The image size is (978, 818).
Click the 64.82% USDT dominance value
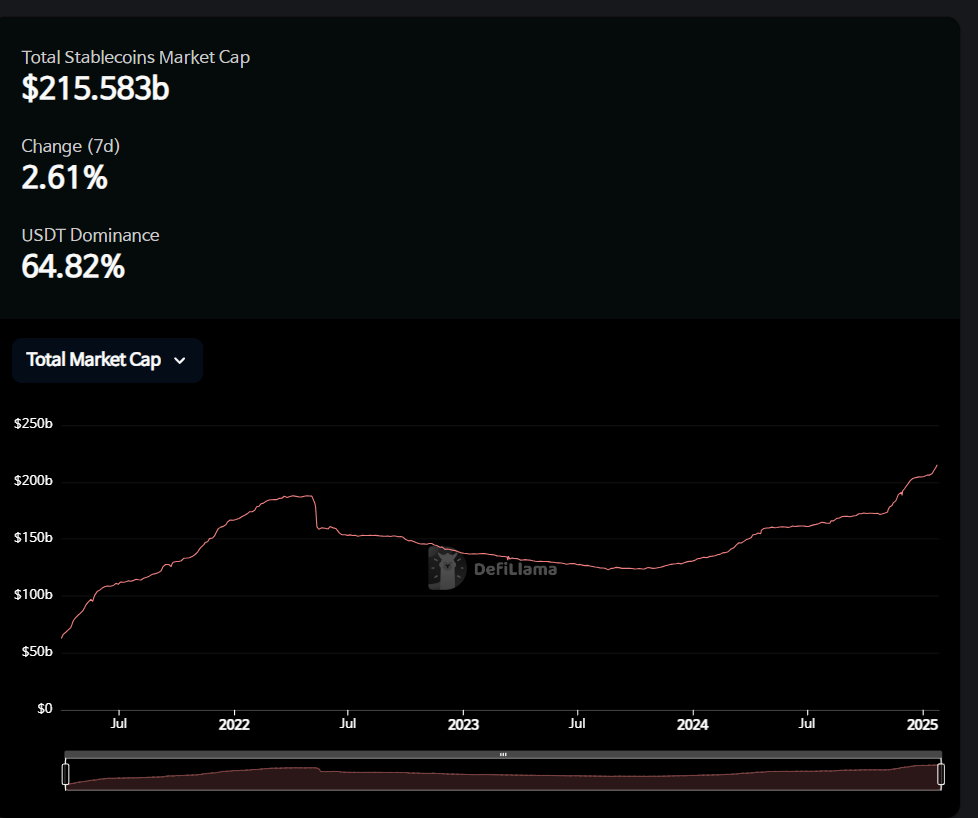point(73,266)
